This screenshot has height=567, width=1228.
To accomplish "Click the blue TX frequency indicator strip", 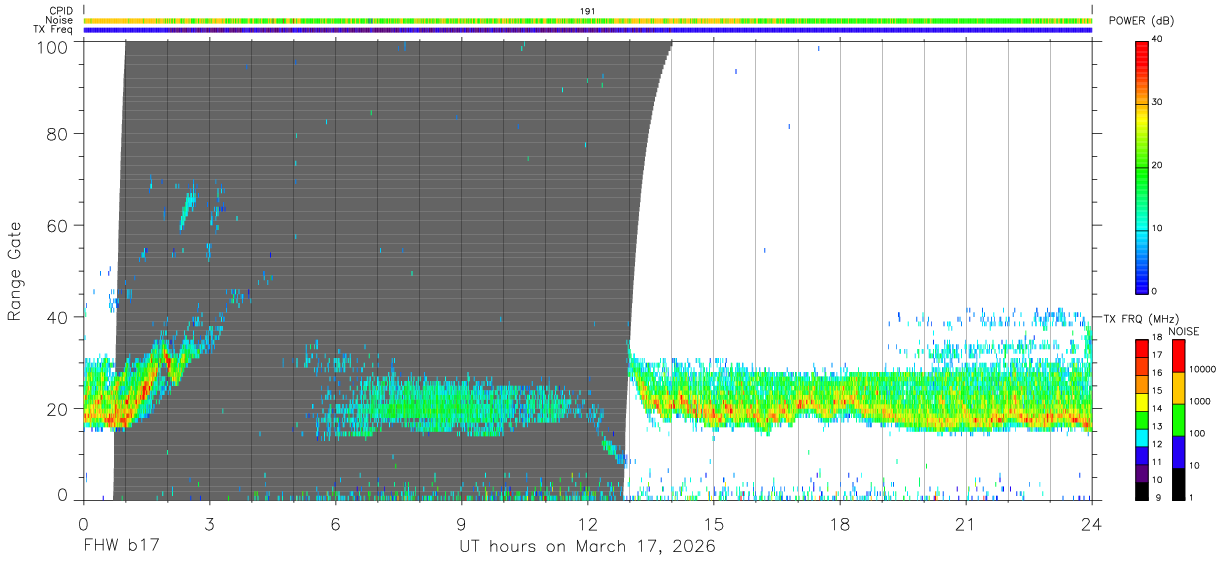I will [588, 30].
